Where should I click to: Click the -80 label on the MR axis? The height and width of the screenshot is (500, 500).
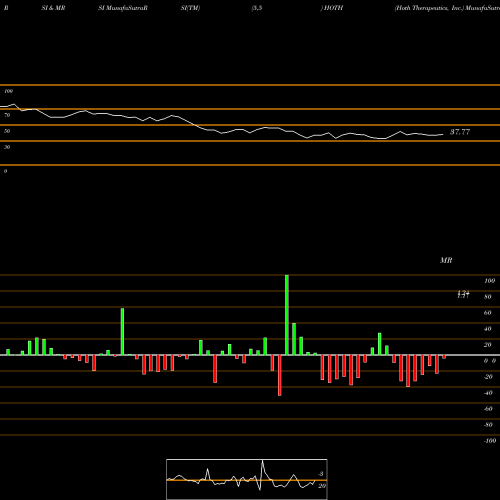pos(488,425)
